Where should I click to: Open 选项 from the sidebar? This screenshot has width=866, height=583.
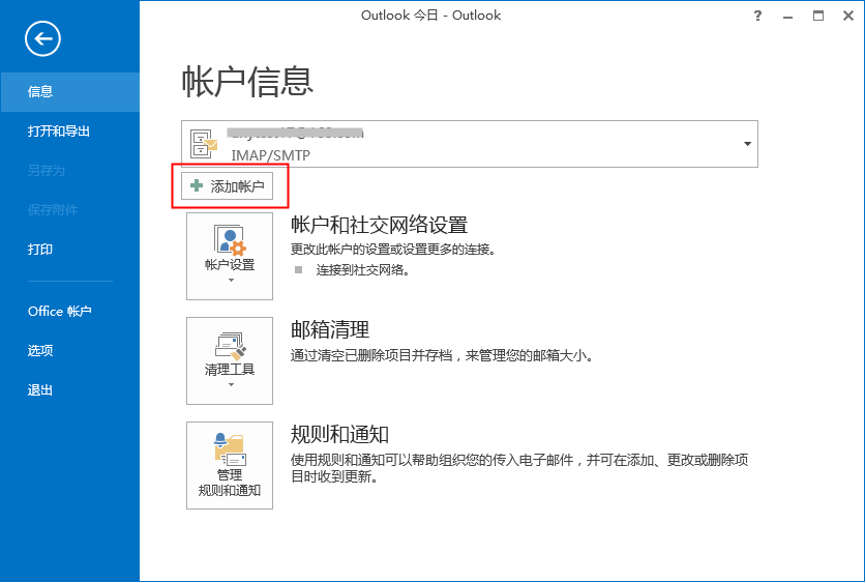(41, 351)
